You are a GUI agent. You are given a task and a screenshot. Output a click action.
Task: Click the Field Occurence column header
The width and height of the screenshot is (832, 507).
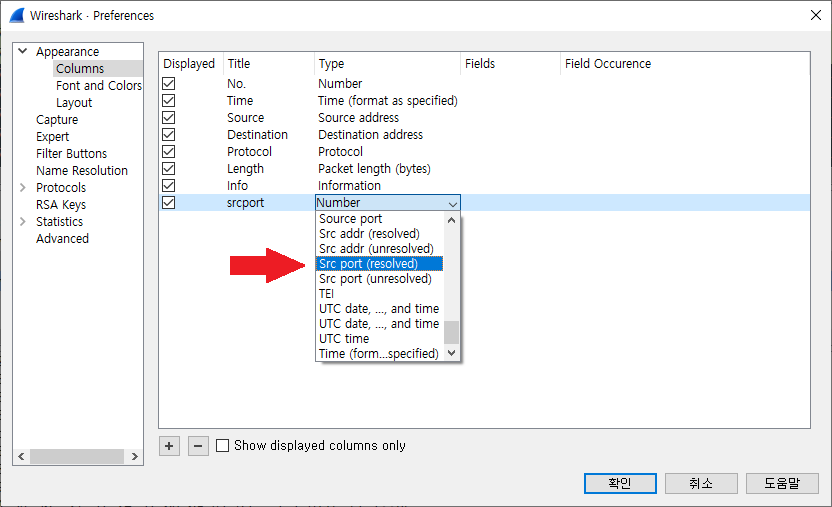click(684, 64)
